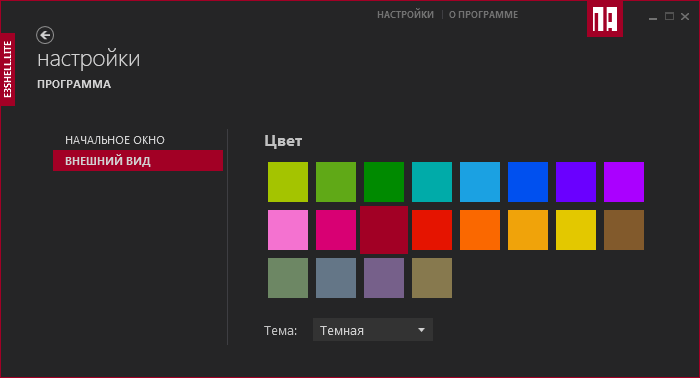Open the Тема dropdown showing Темная
The image size is (700, 378).
point(373,330)
